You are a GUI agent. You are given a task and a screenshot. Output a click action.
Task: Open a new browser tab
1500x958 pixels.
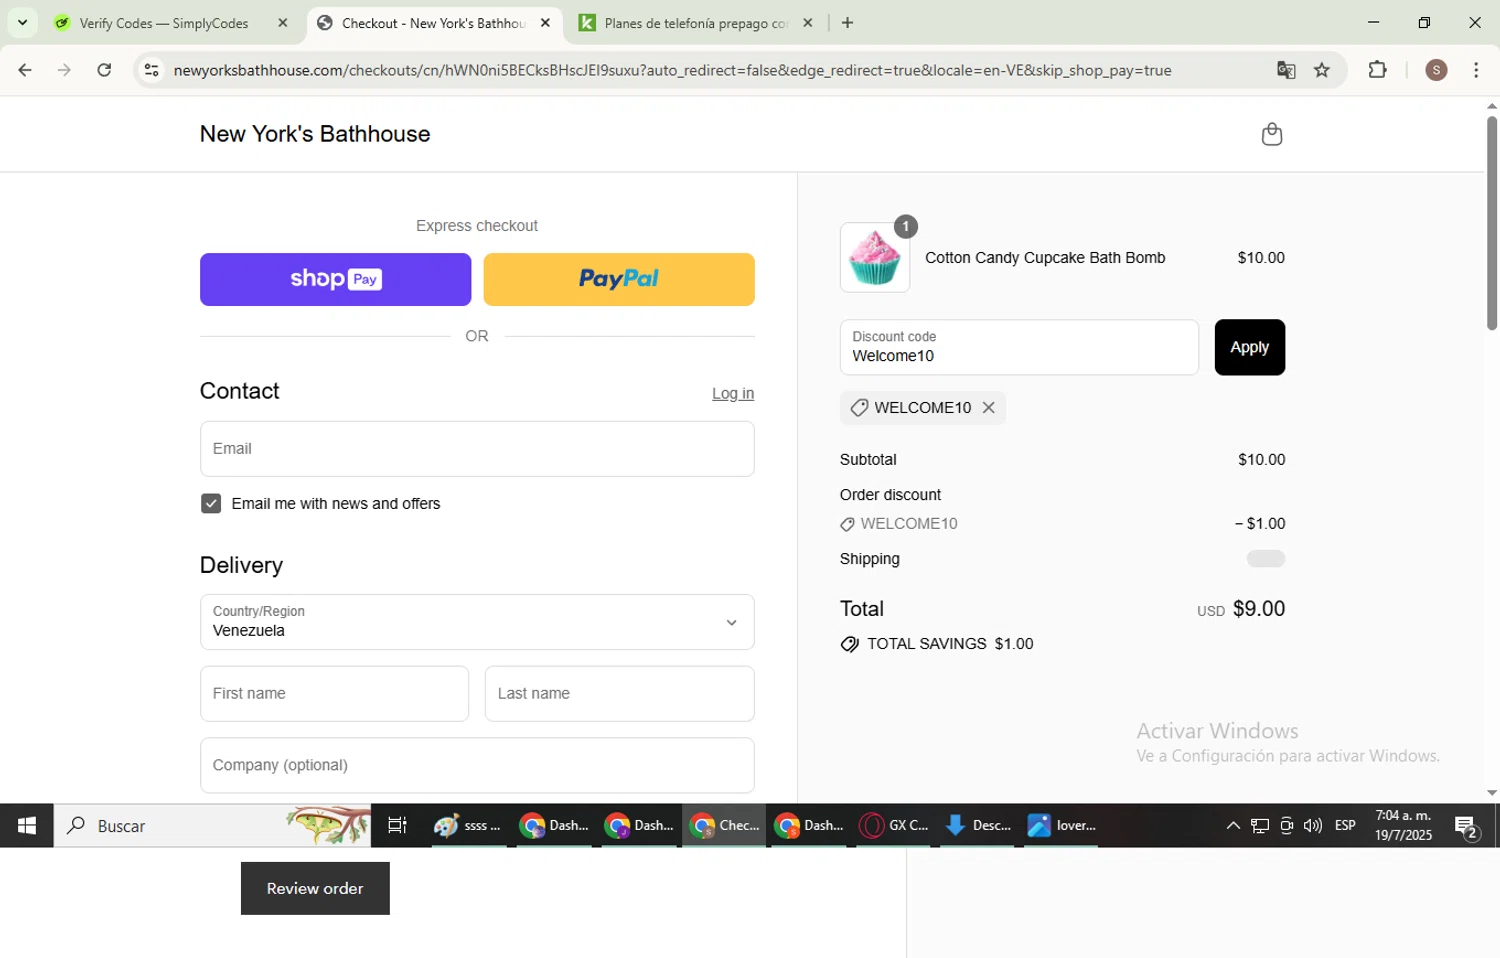847,23
